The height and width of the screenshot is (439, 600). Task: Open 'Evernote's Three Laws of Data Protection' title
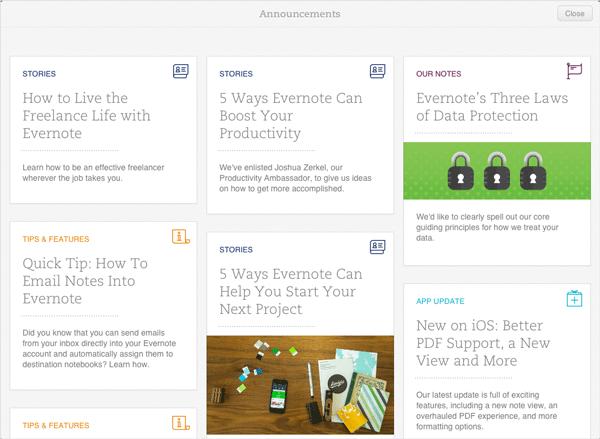tap(490, 107)
